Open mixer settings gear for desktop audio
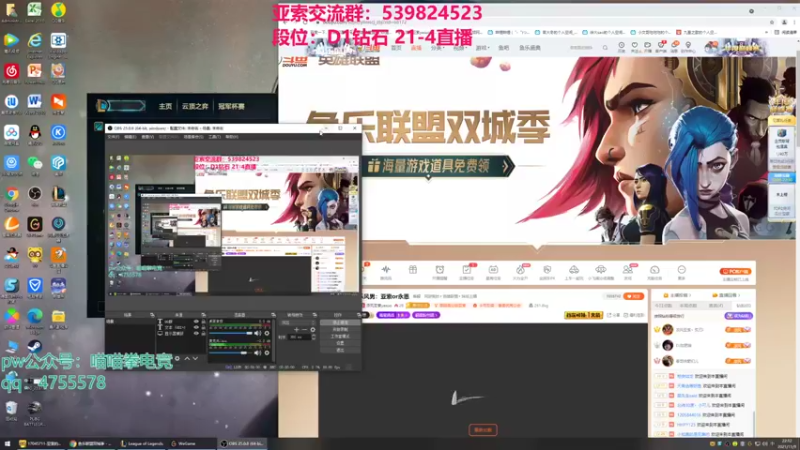Image resolution: width=800 pixels, height=450 pixels. click(x=267, y=333)
